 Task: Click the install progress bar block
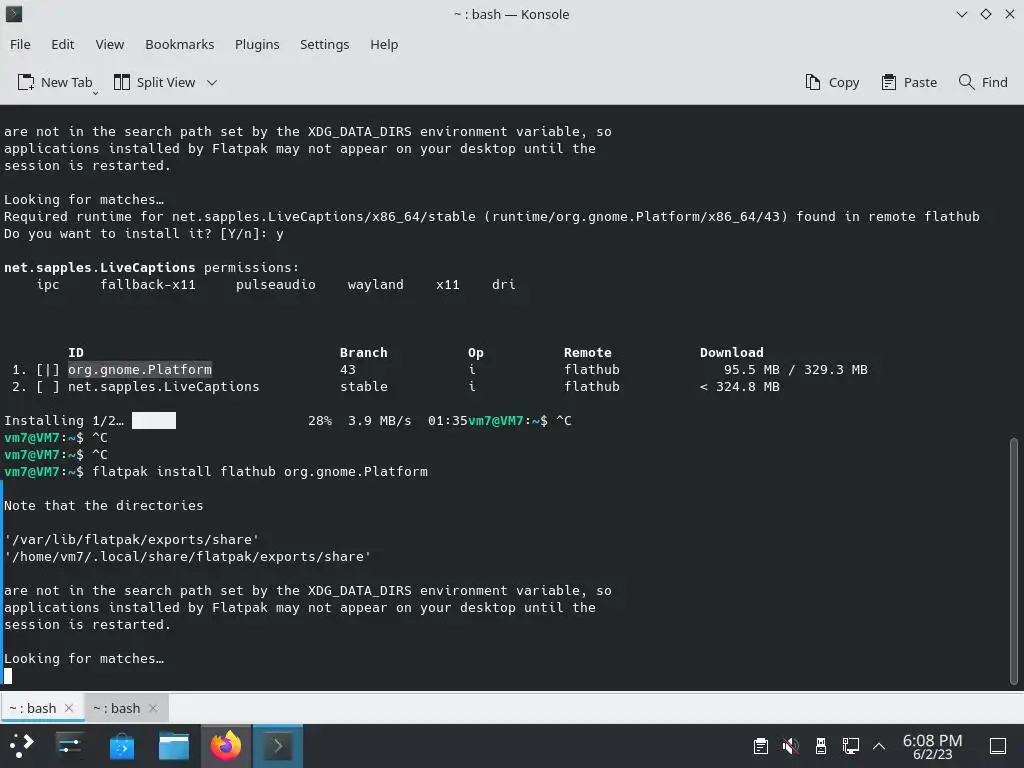coord(153,420)
